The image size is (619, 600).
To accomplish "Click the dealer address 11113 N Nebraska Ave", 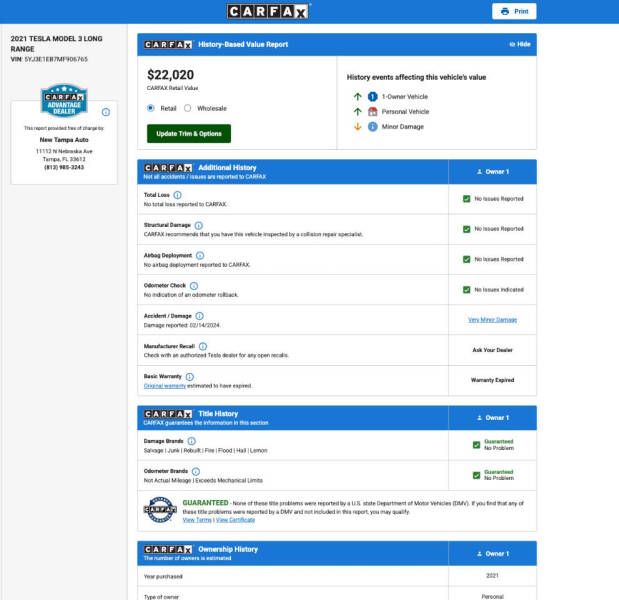I will tap(64, 151).
